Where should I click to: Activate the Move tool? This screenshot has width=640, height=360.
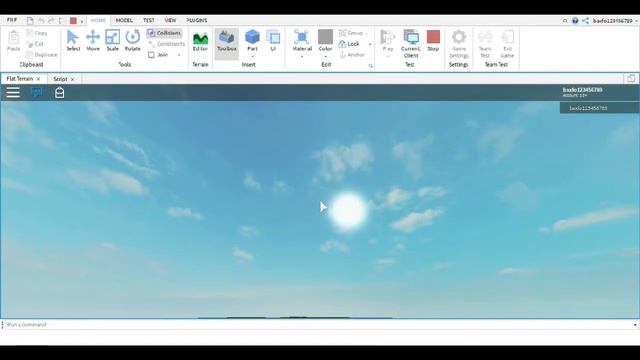tap(93, 40)
